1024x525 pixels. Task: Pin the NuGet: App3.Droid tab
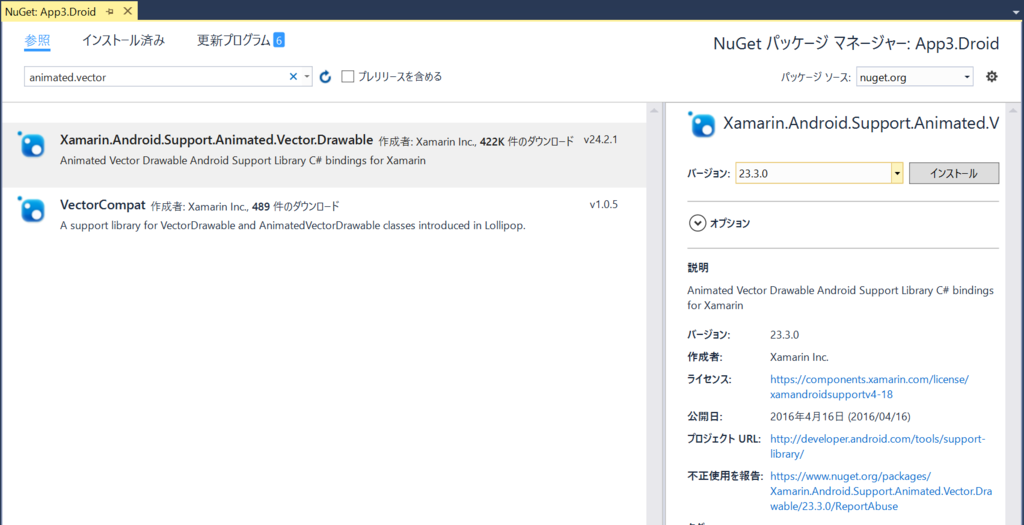coord(109,11)
